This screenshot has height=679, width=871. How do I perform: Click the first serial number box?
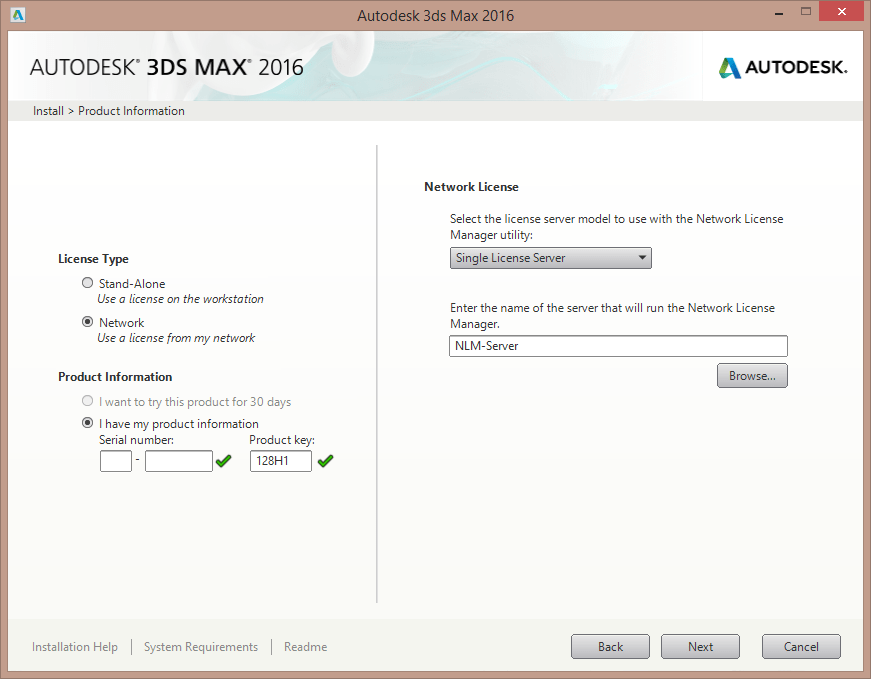point(116,461)
